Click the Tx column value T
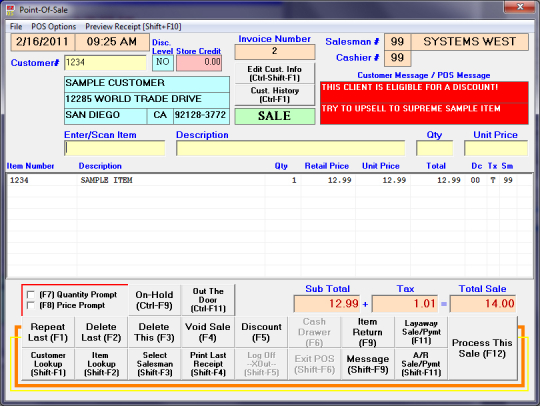This screenshot has width=540, height=406. [492, 180]
